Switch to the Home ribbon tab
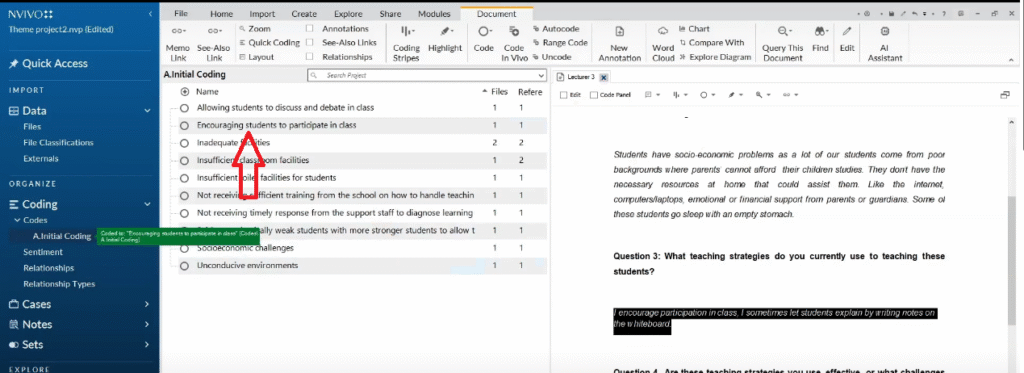Image resolution: width=1024 pixels, height=373 pixels. point(221,14)
